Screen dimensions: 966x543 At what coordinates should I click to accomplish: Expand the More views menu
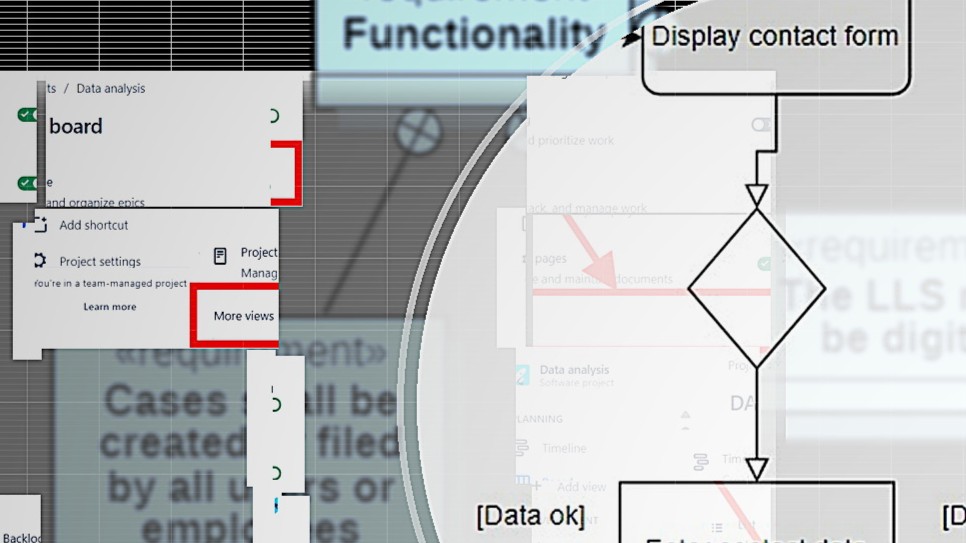tap(243, 316)
